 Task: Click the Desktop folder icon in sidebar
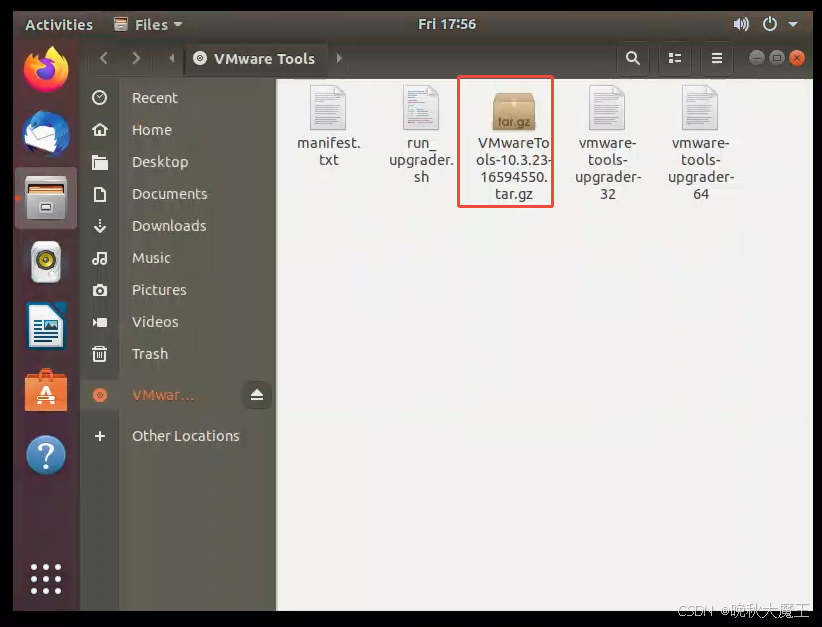click(100, 162)
